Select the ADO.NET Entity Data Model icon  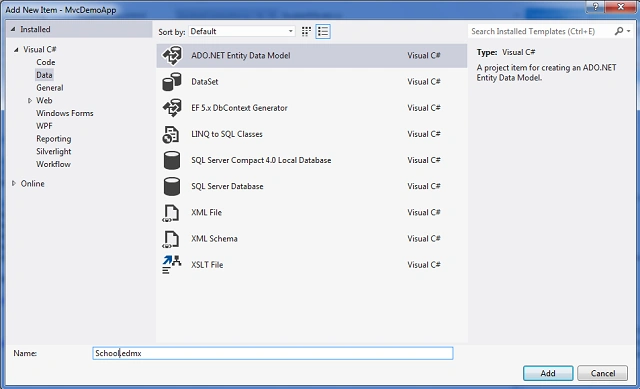pos(172,56)
